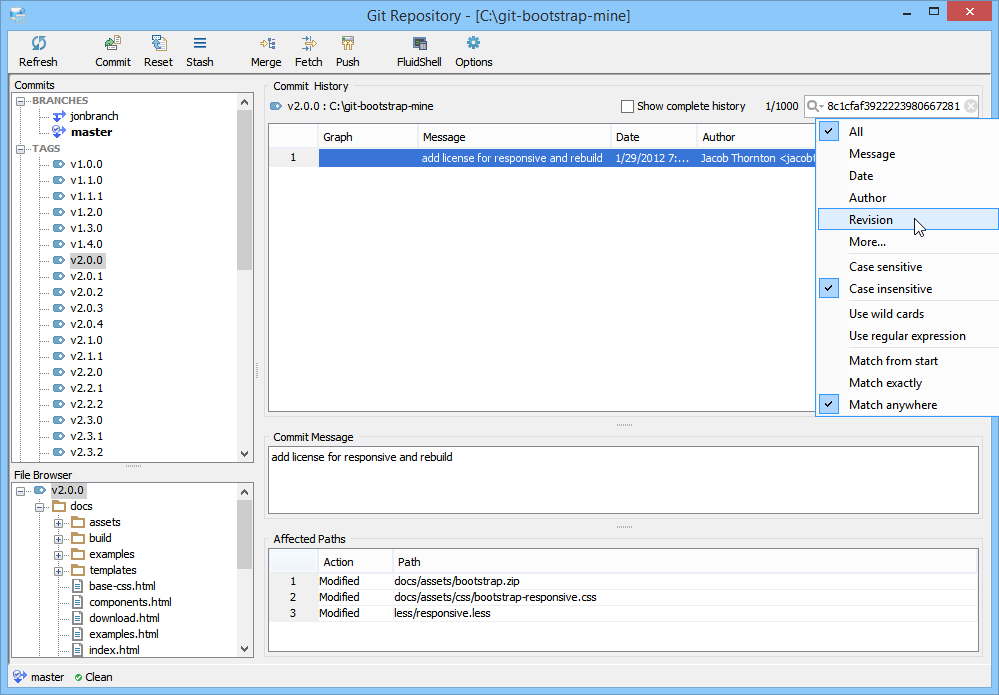Click in the Commit Message text box
This screenshot has width=999, height=695.
[x=623, y=480]
